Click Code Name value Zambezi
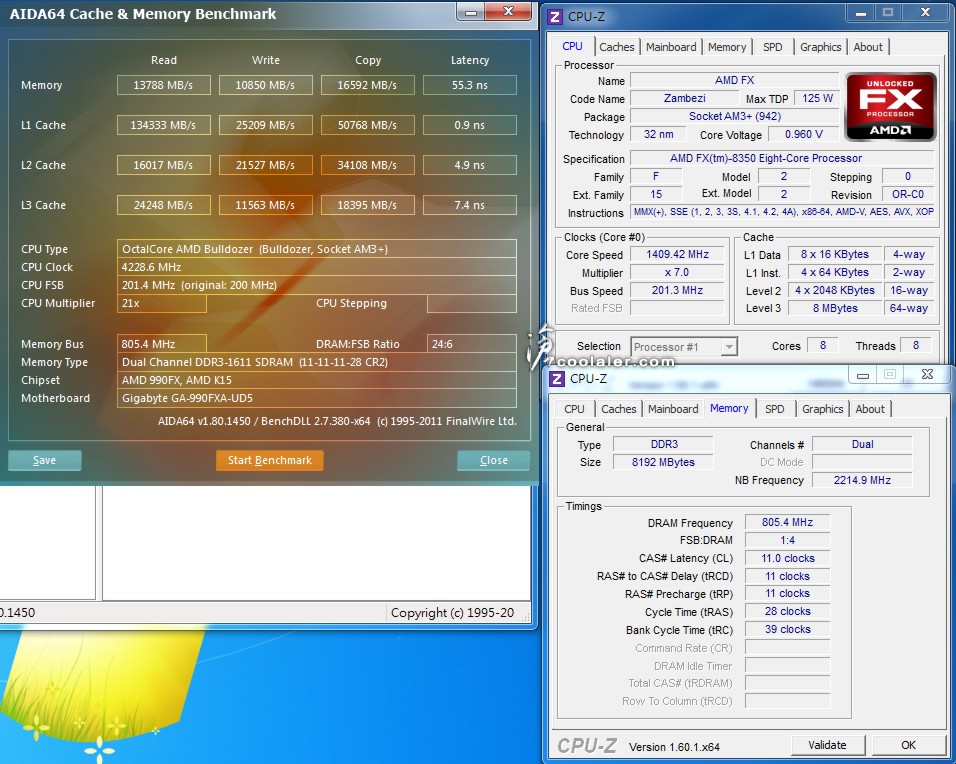The image size is (956, 764). tap(684, 98)
